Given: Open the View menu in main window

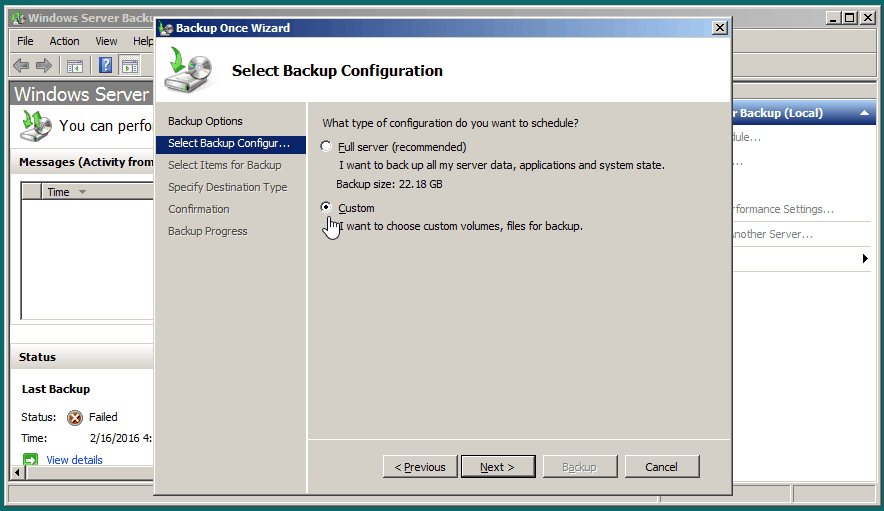Looking at the screenshot, I should coord(106,41).
